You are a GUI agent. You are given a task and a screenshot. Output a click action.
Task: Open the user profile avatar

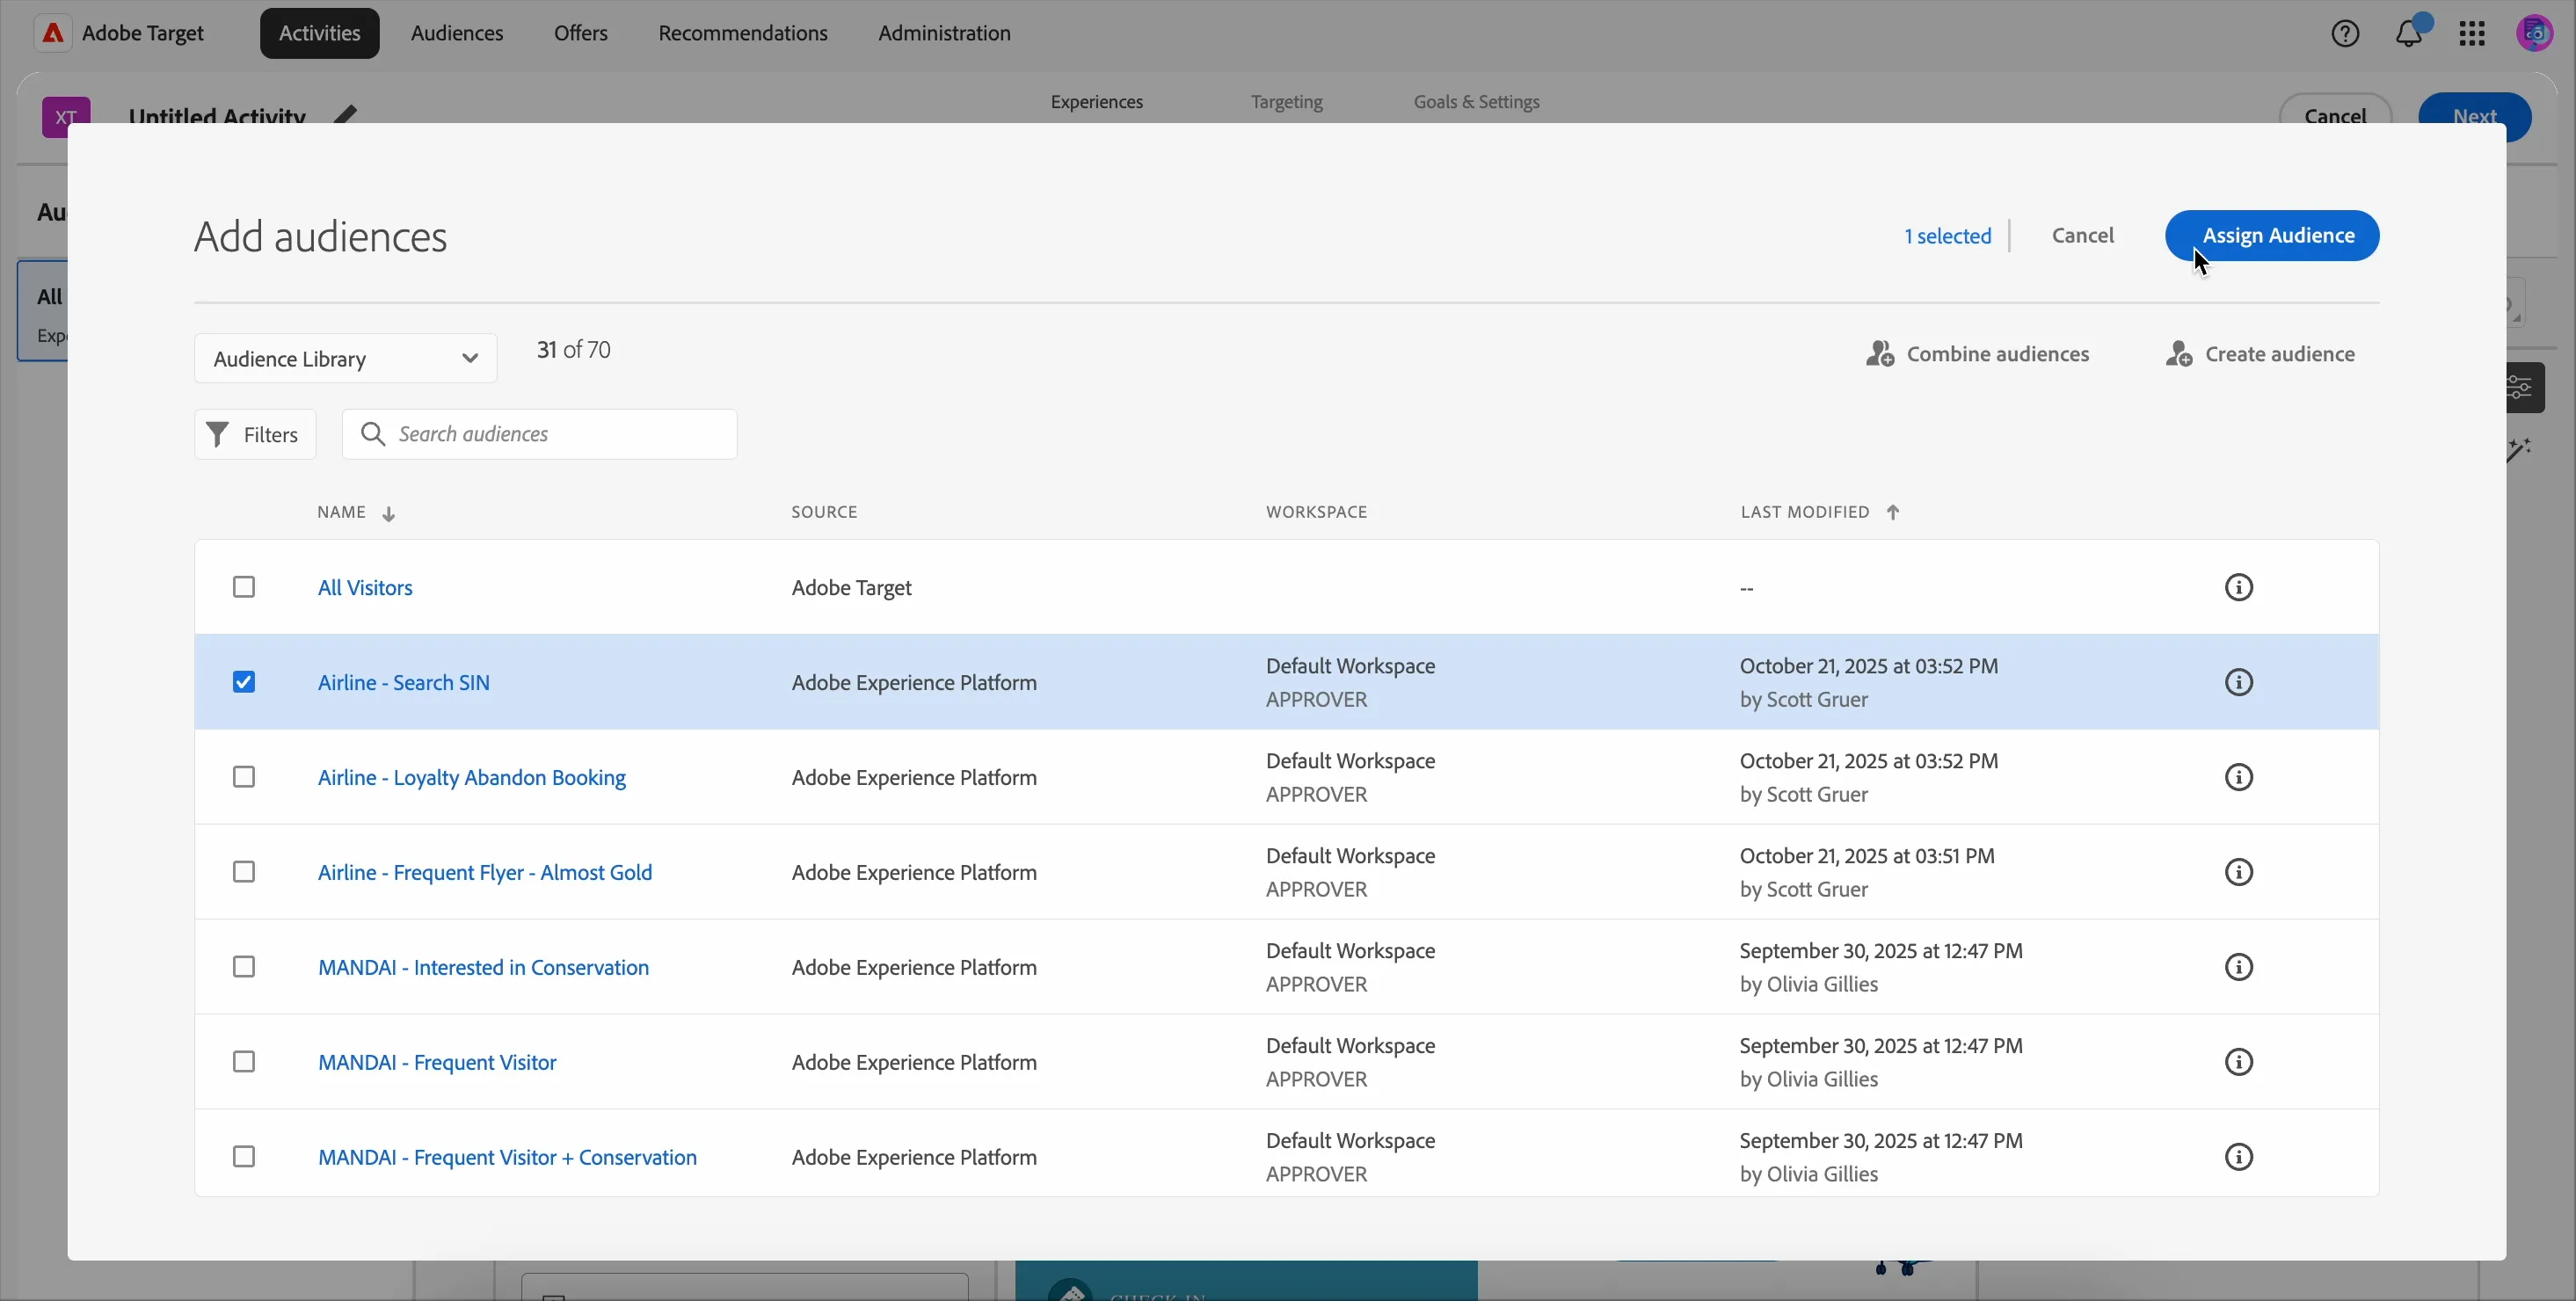pyautogui.click(x=2535, y=33)
